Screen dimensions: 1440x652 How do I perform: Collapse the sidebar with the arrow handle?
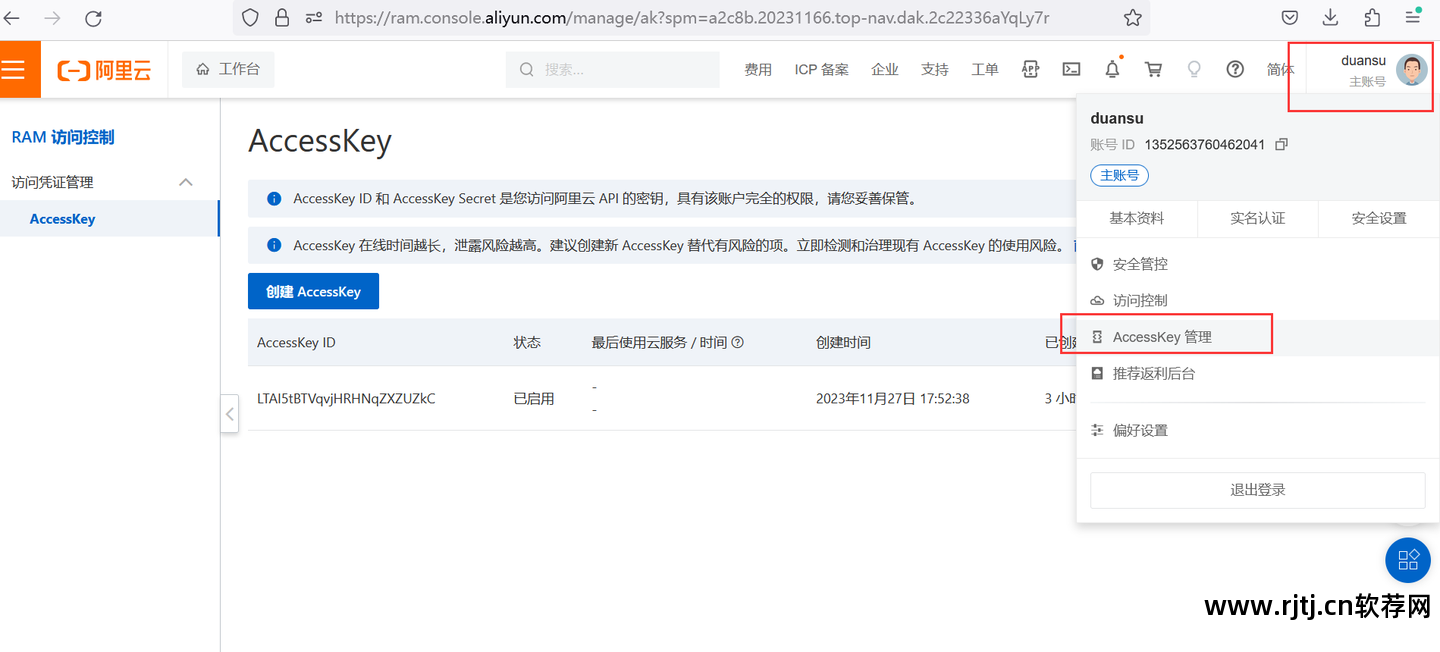229,413
